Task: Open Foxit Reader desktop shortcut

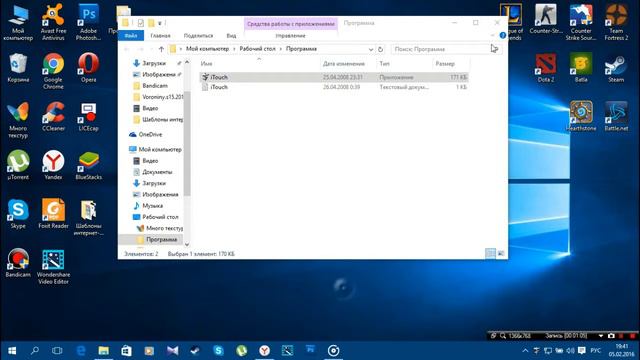Action: pos(53,213)
